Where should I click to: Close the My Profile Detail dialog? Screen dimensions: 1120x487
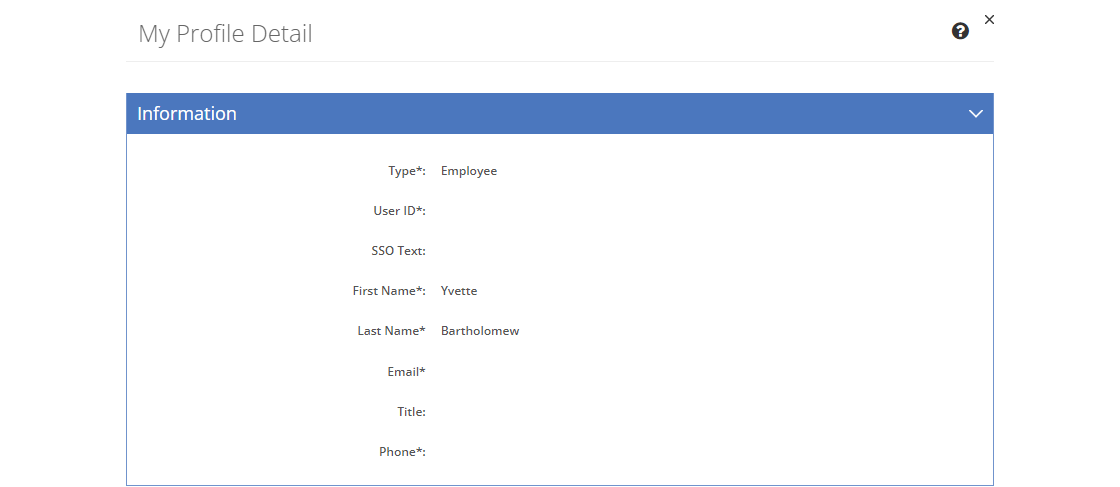[x=989, y=20]
